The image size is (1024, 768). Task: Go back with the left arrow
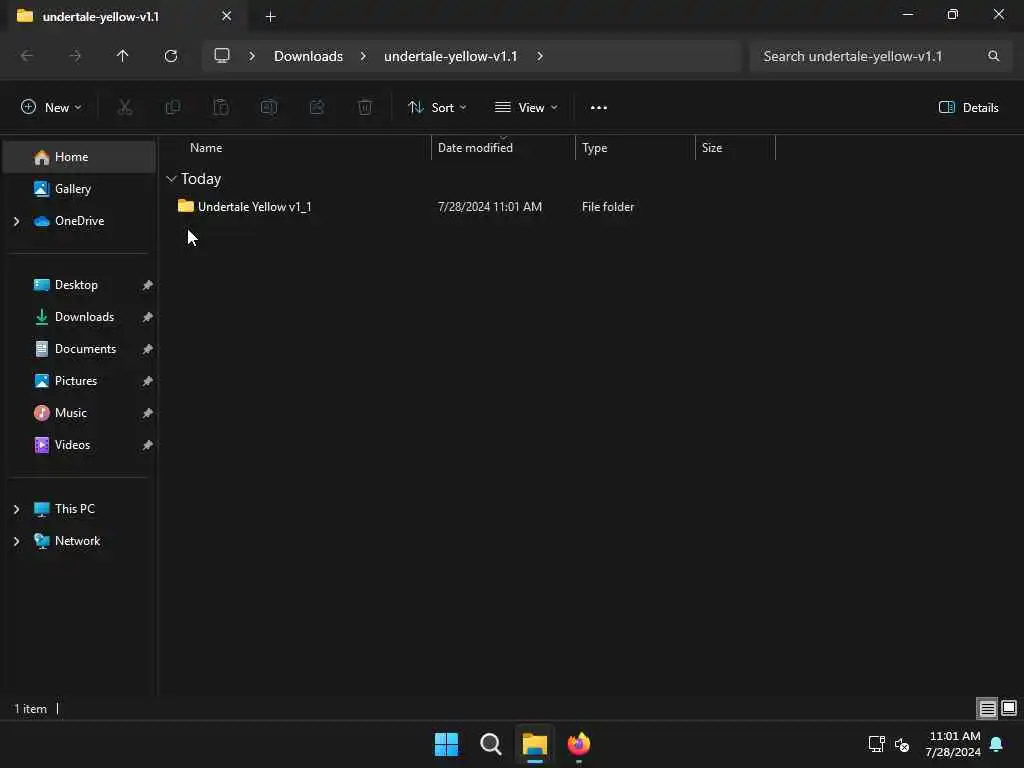coord(27,56)
